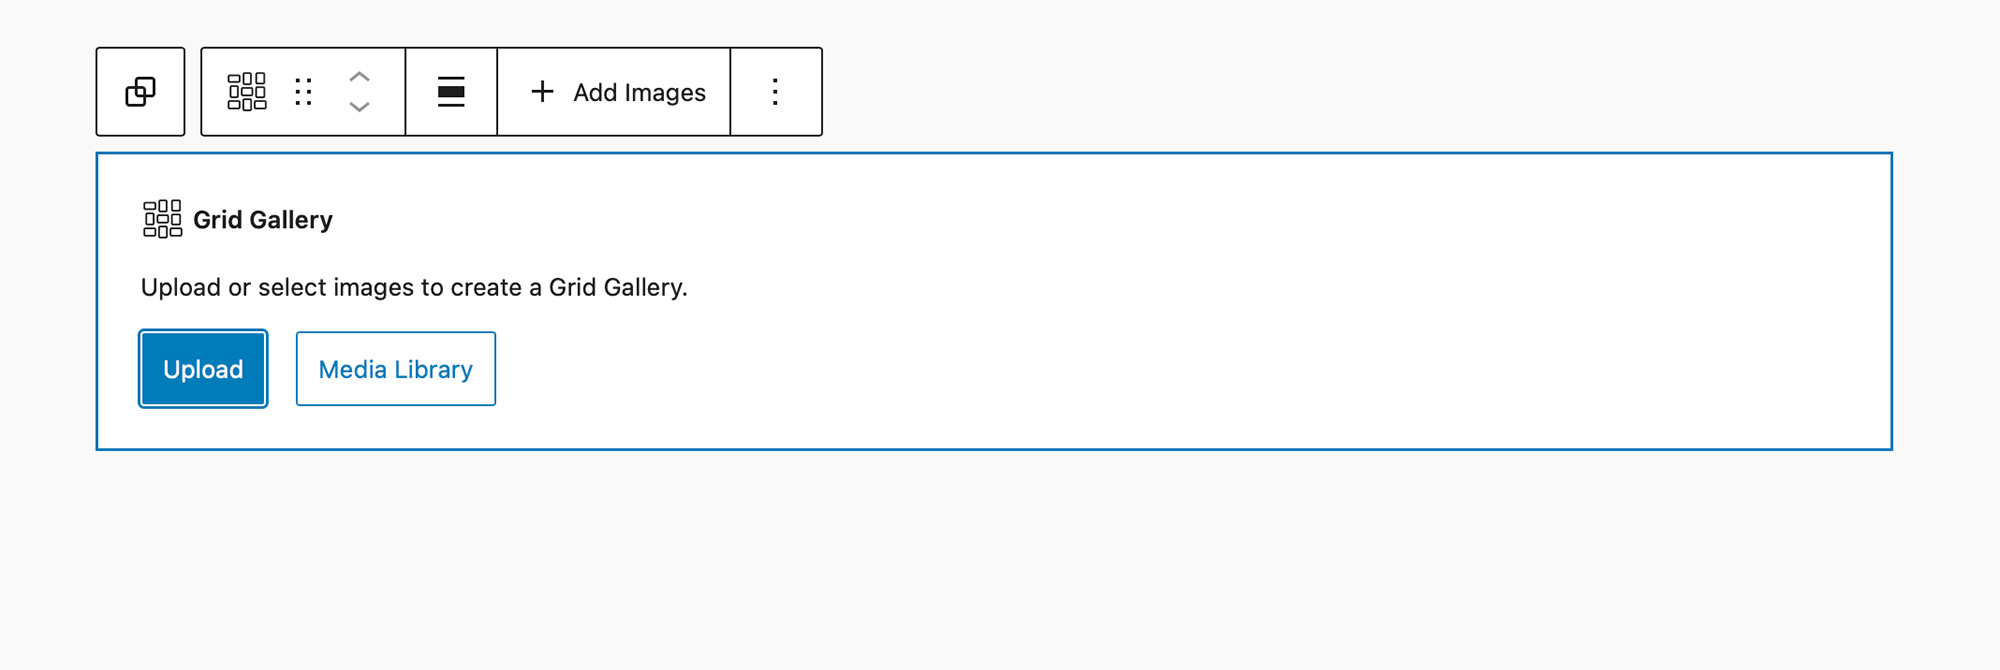Move the block up

360,77
